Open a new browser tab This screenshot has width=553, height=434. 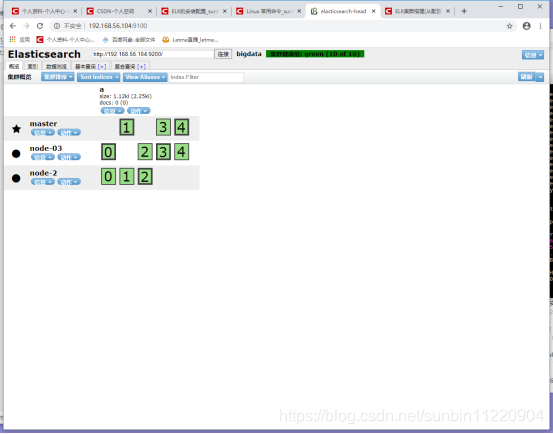[464, 11]
